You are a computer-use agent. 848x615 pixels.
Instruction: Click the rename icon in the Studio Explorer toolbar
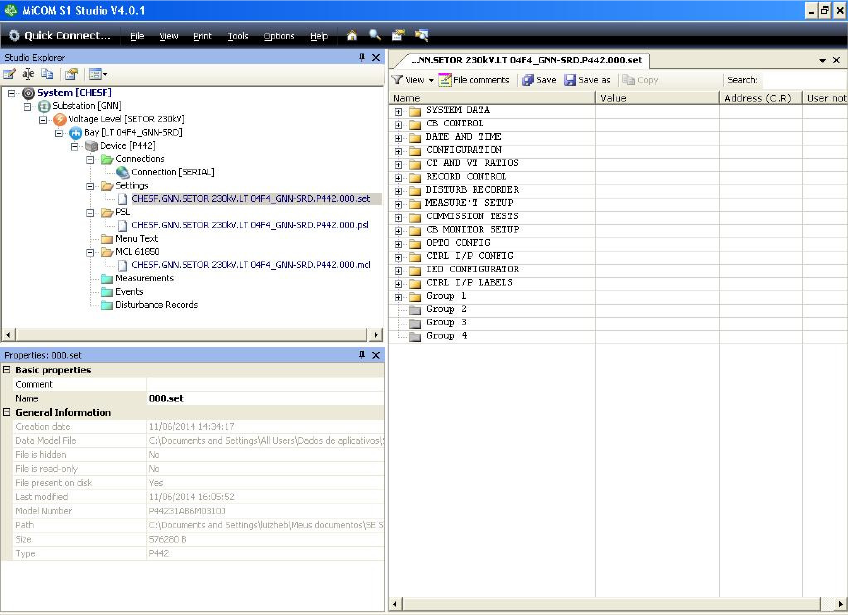28,74
